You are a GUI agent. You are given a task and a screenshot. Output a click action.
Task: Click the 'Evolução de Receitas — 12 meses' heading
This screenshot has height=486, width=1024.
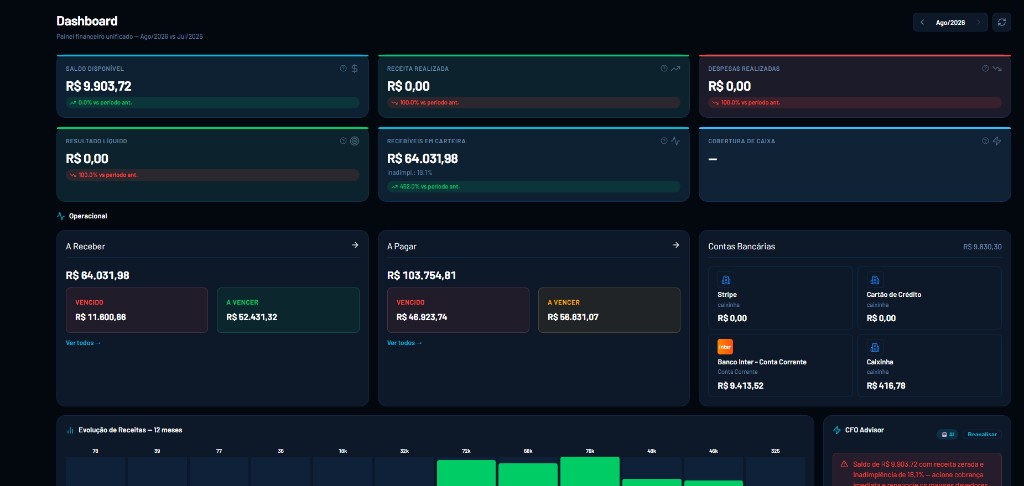coord(130,430)
